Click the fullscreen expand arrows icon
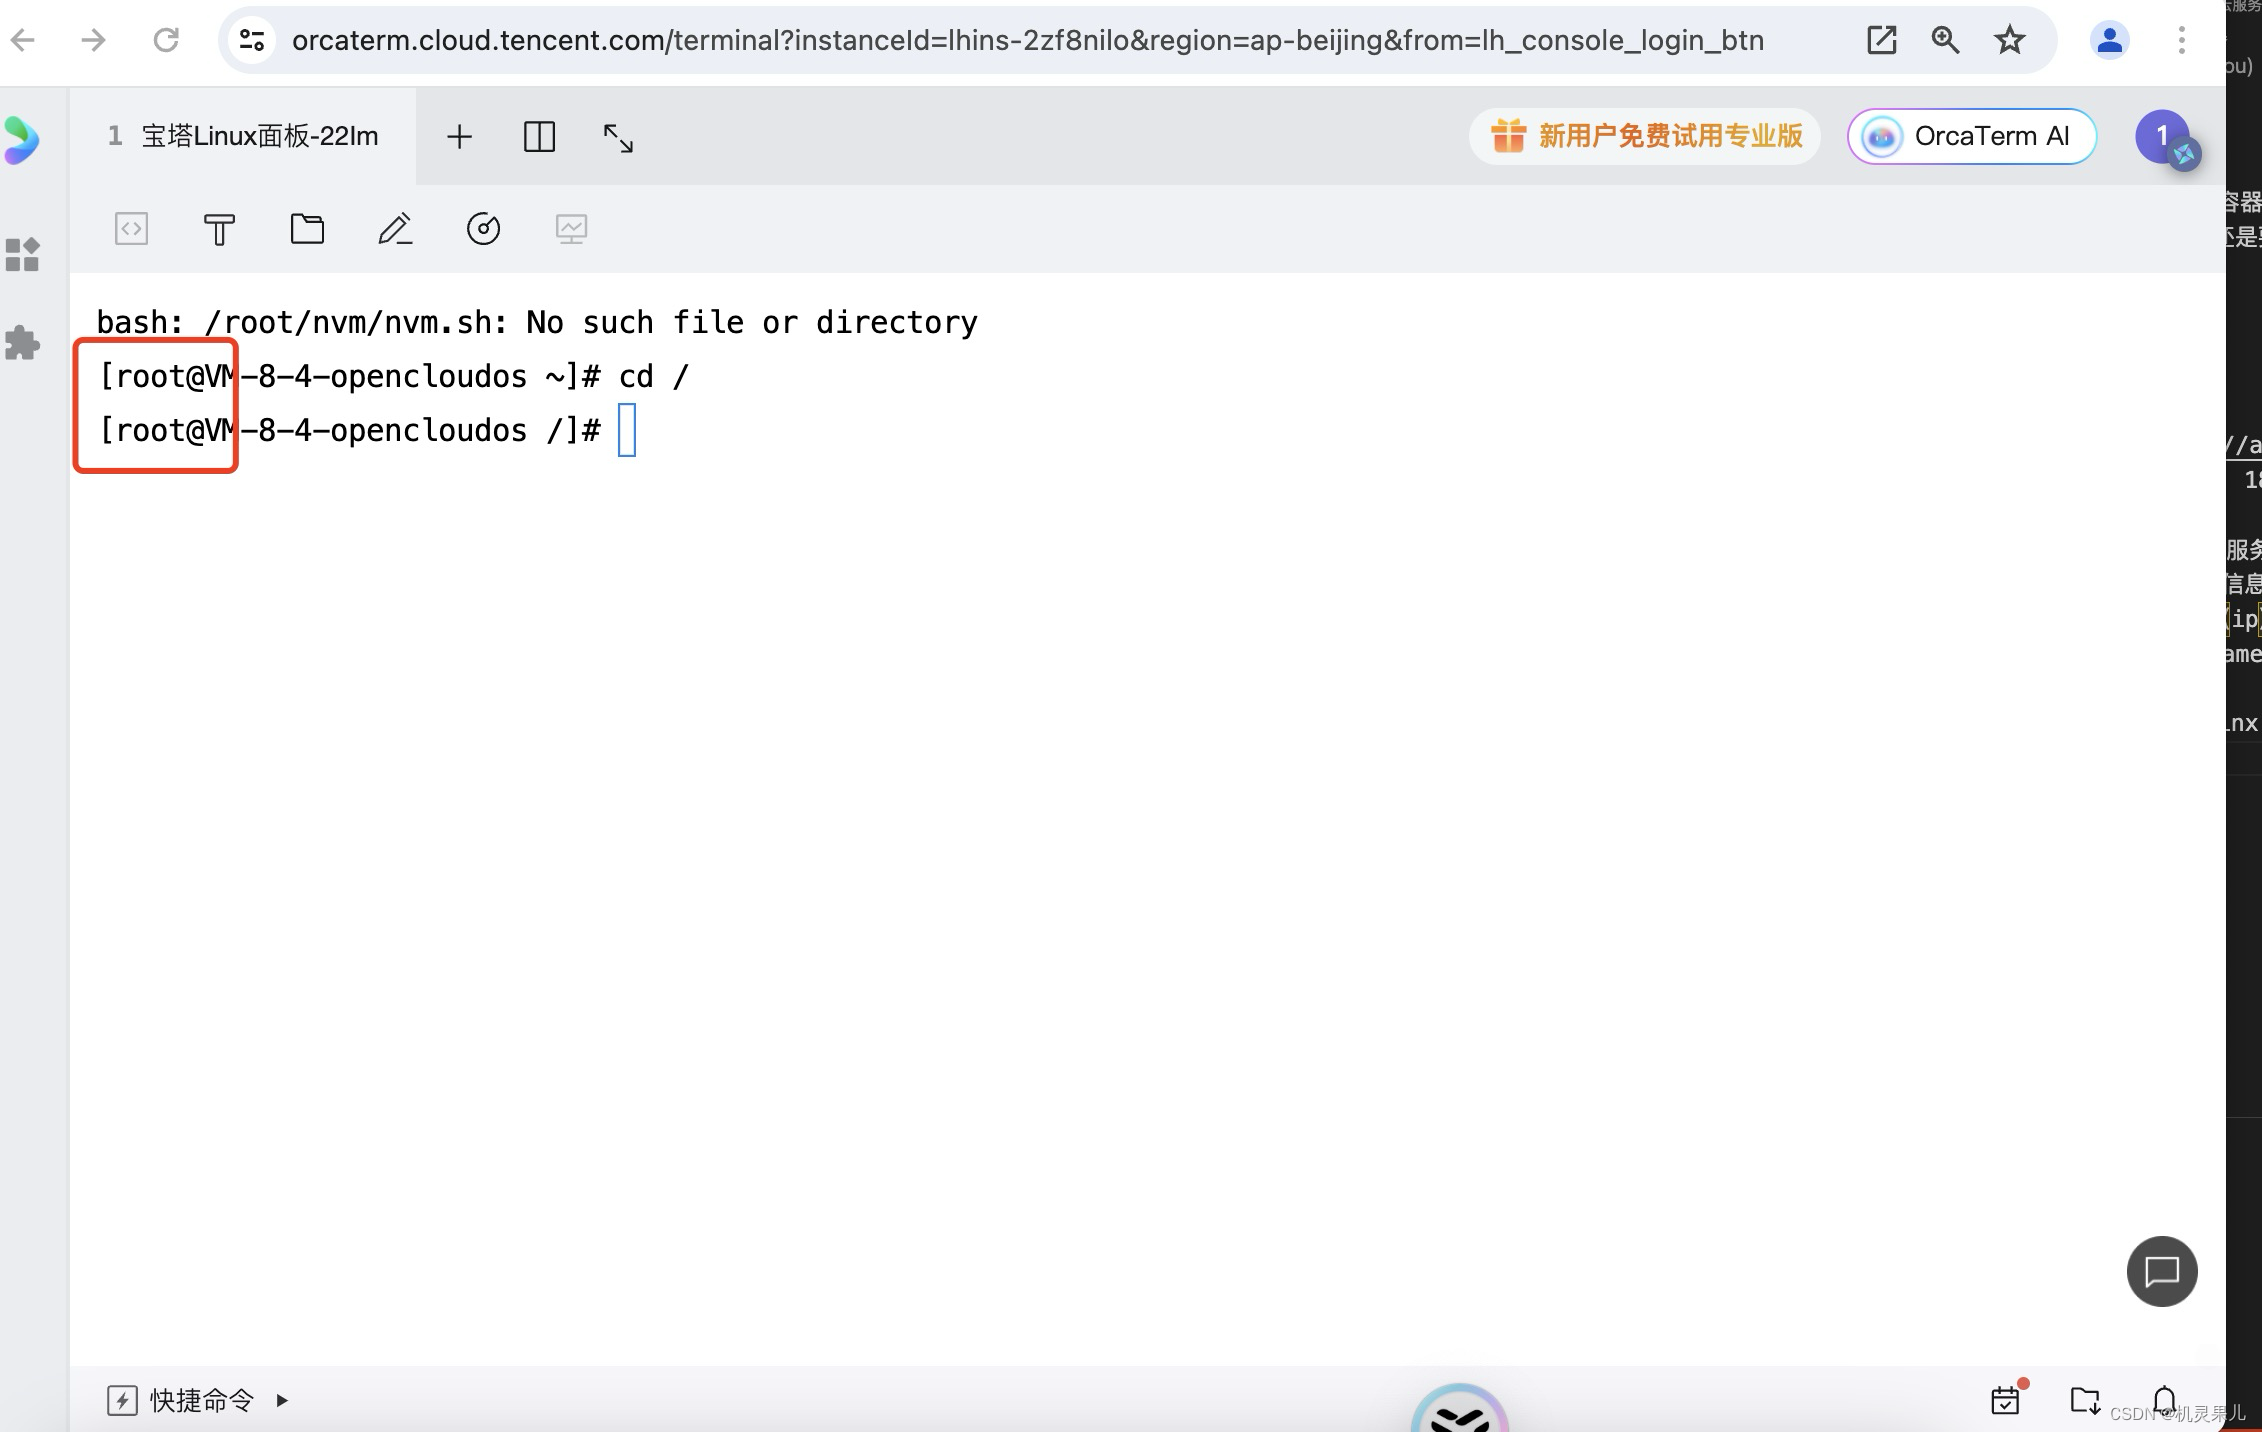The height and width of the screenshot is (1432, 2262). (618, 138)
